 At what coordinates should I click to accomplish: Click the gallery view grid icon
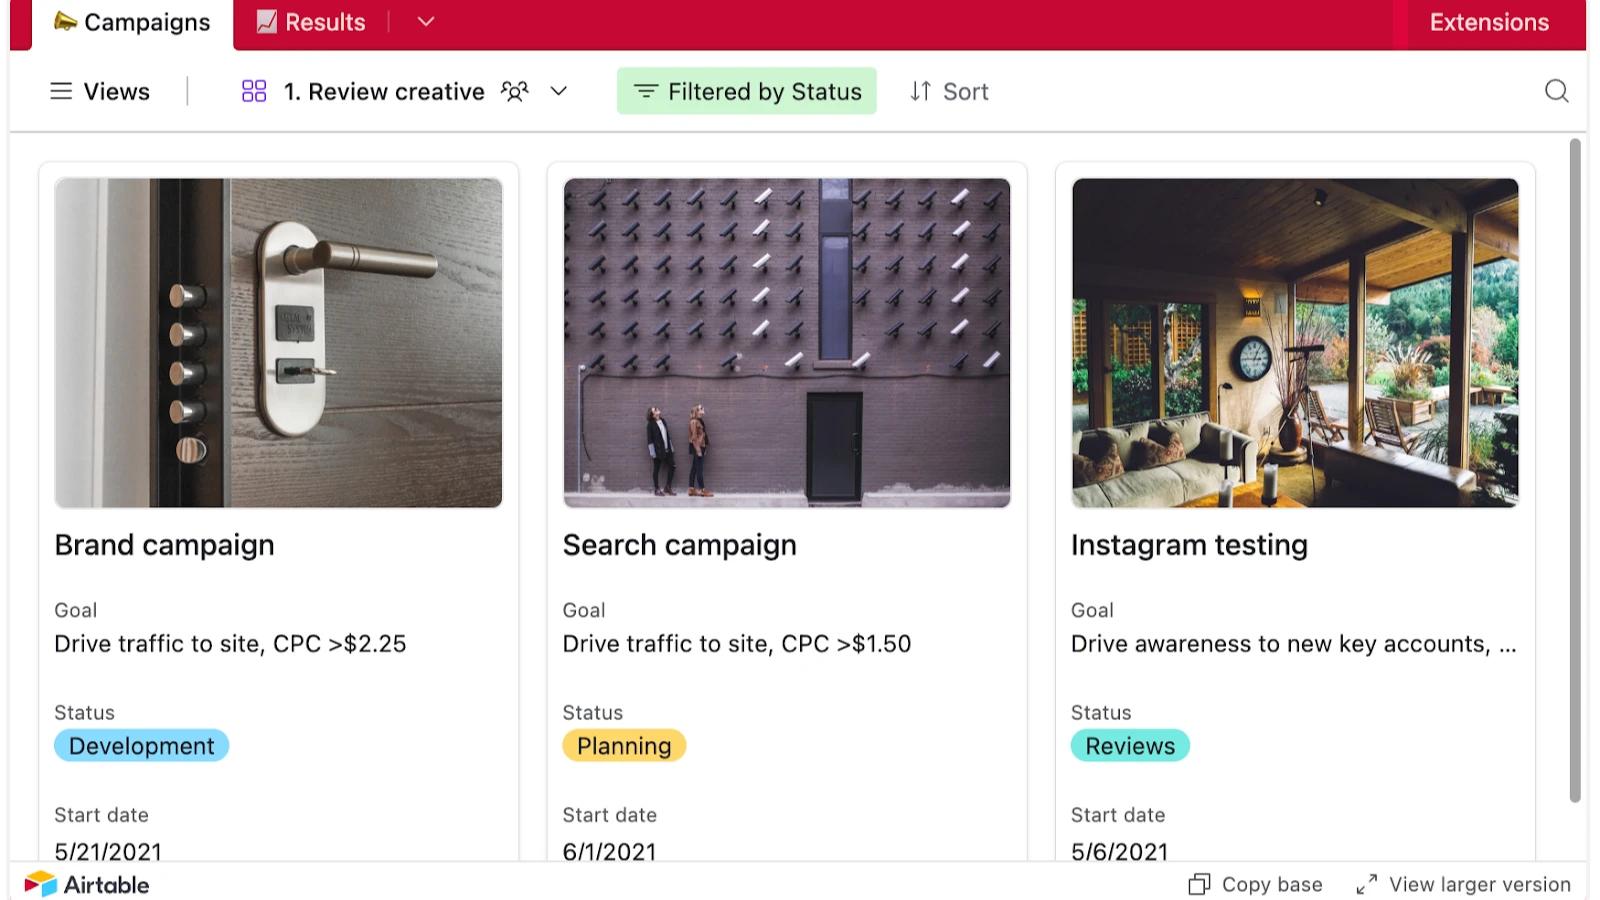click(x=254, y=91)
